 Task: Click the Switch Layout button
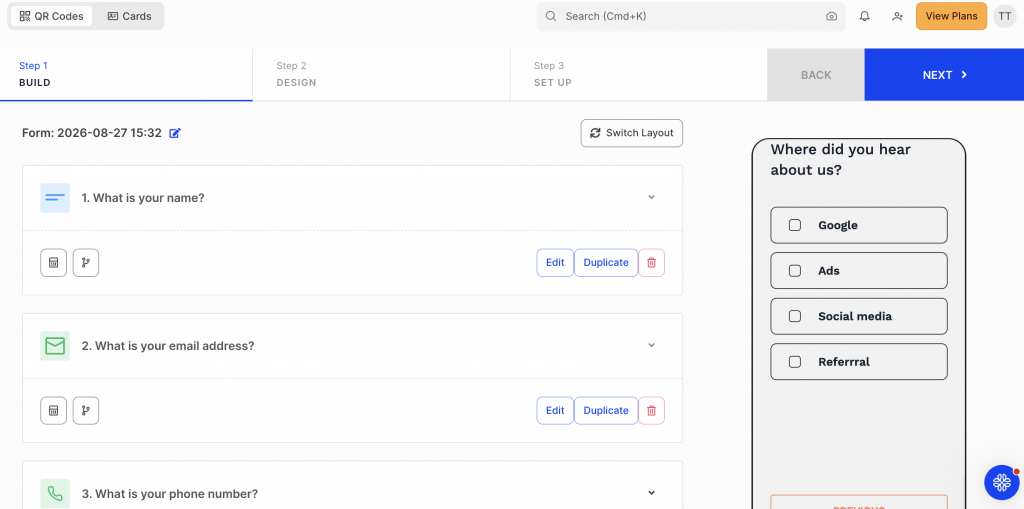632,133
